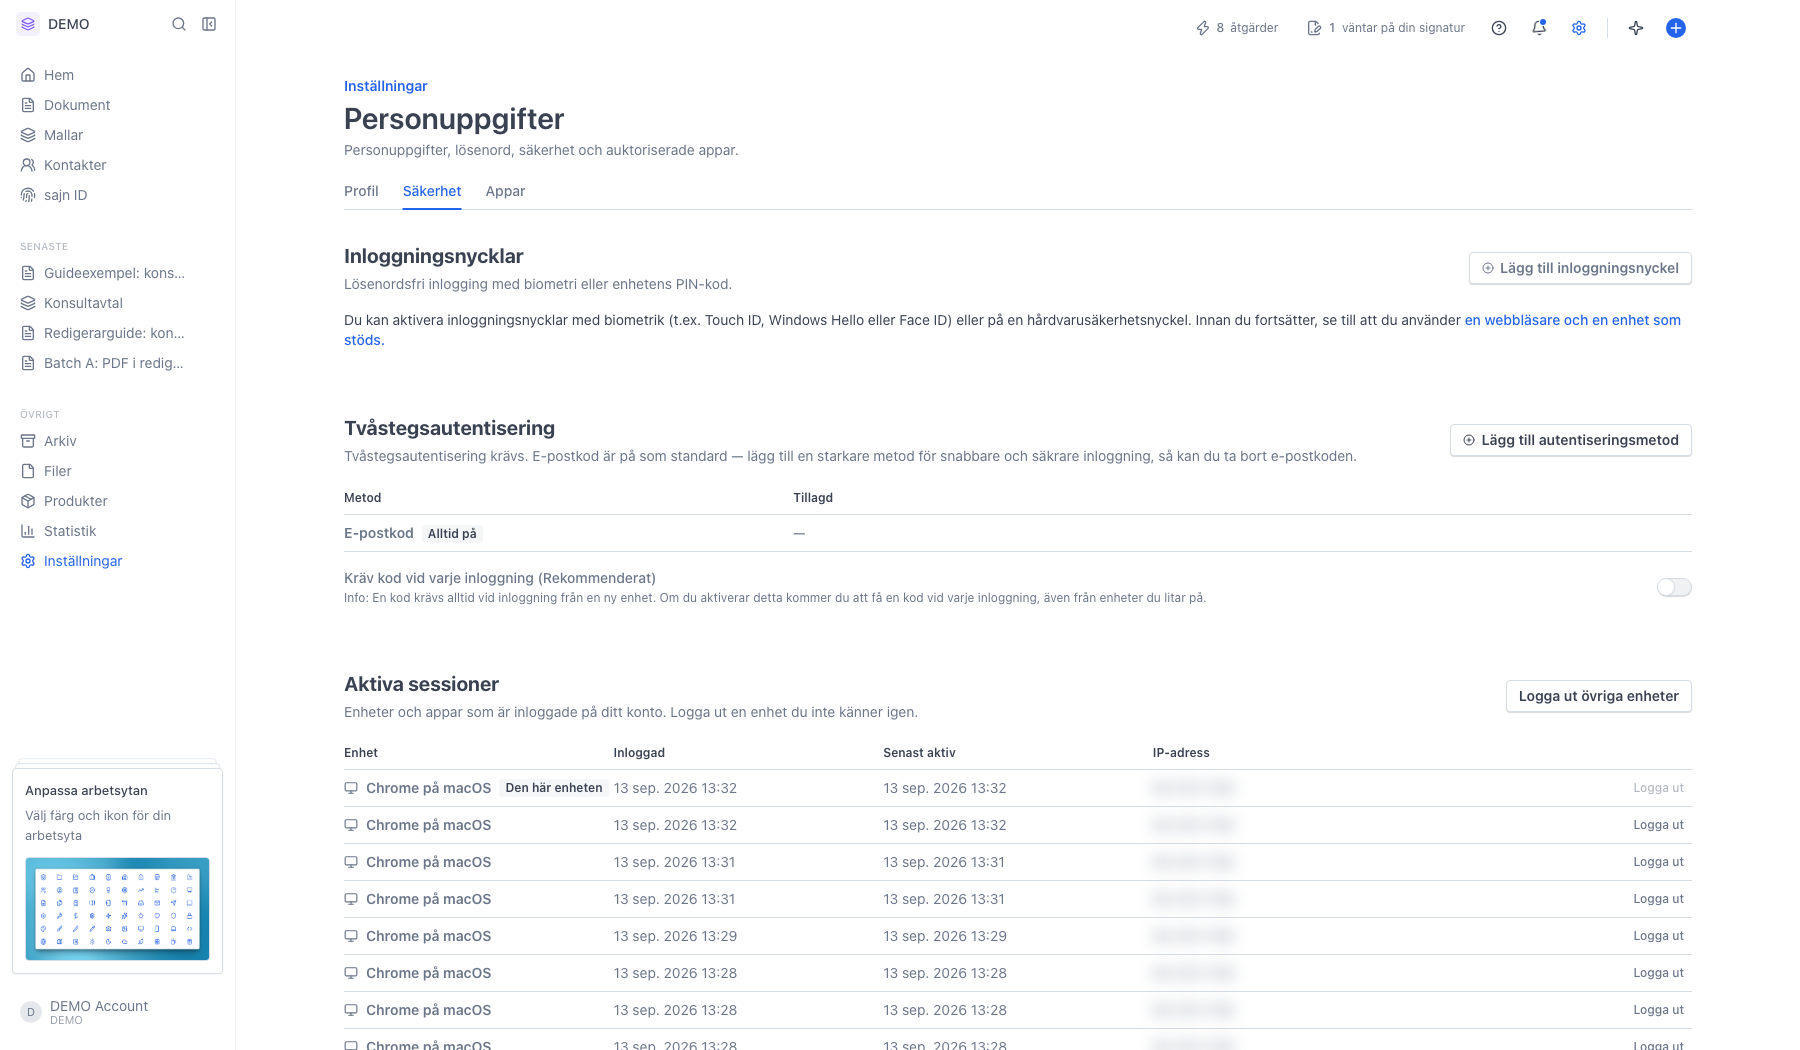Open 1 väntar på din signatur
Screen dimensions: 1800x1050
tap(1386, 28)
